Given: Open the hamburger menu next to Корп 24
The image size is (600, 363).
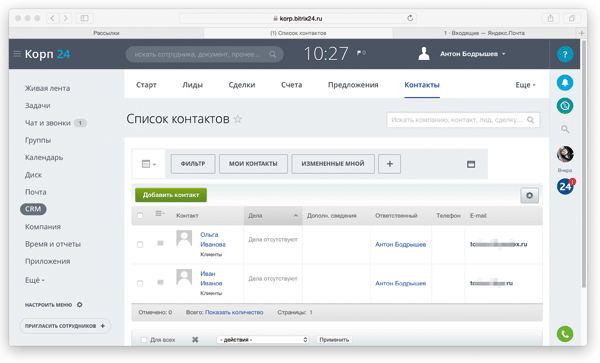Looking at the screenshot, I should (x=17, y=54).
